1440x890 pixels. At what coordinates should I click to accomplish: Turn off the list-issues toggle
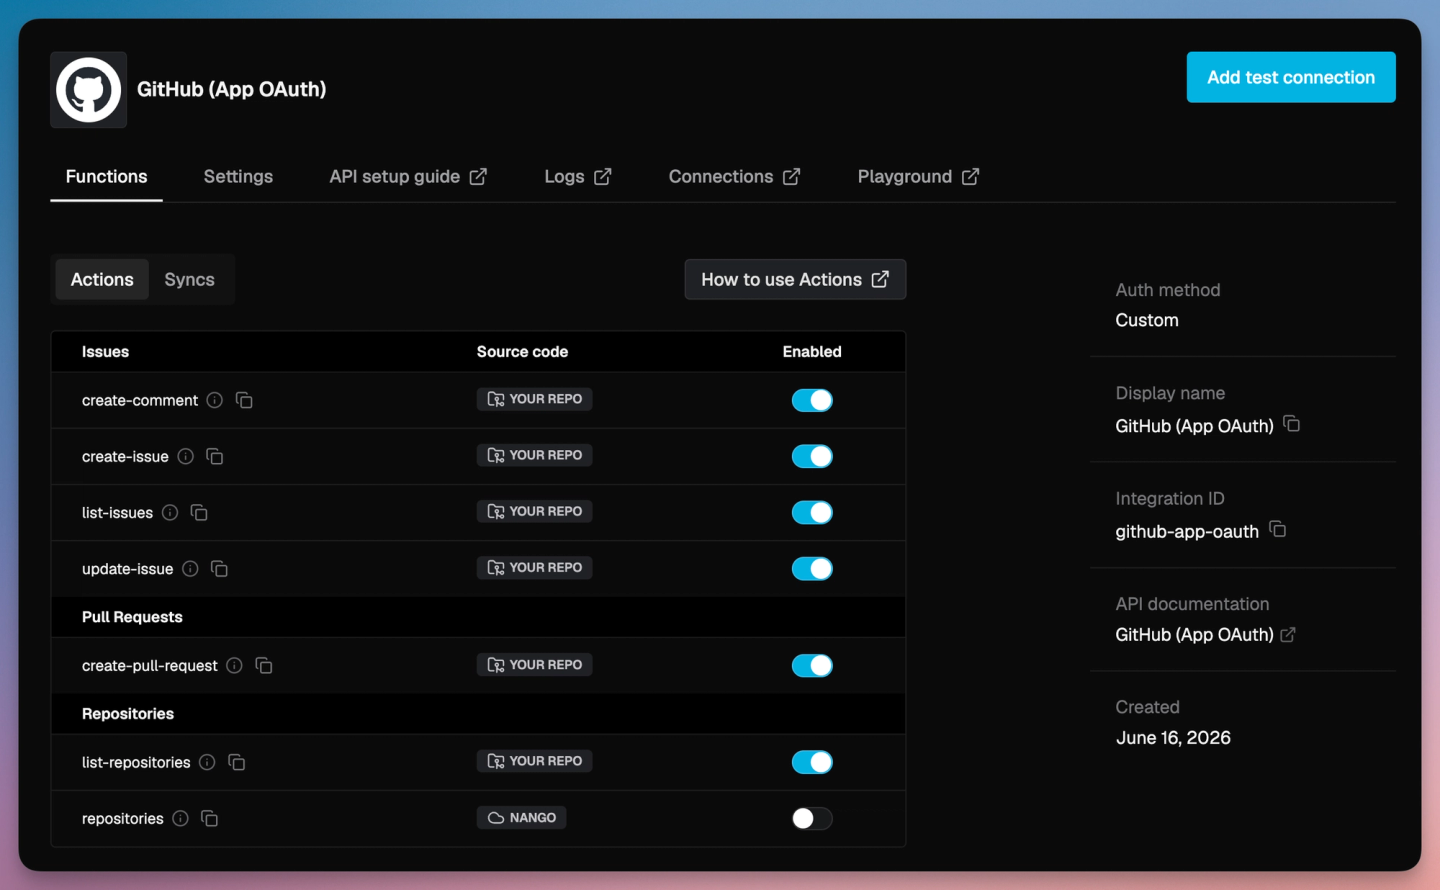point(812,512)
